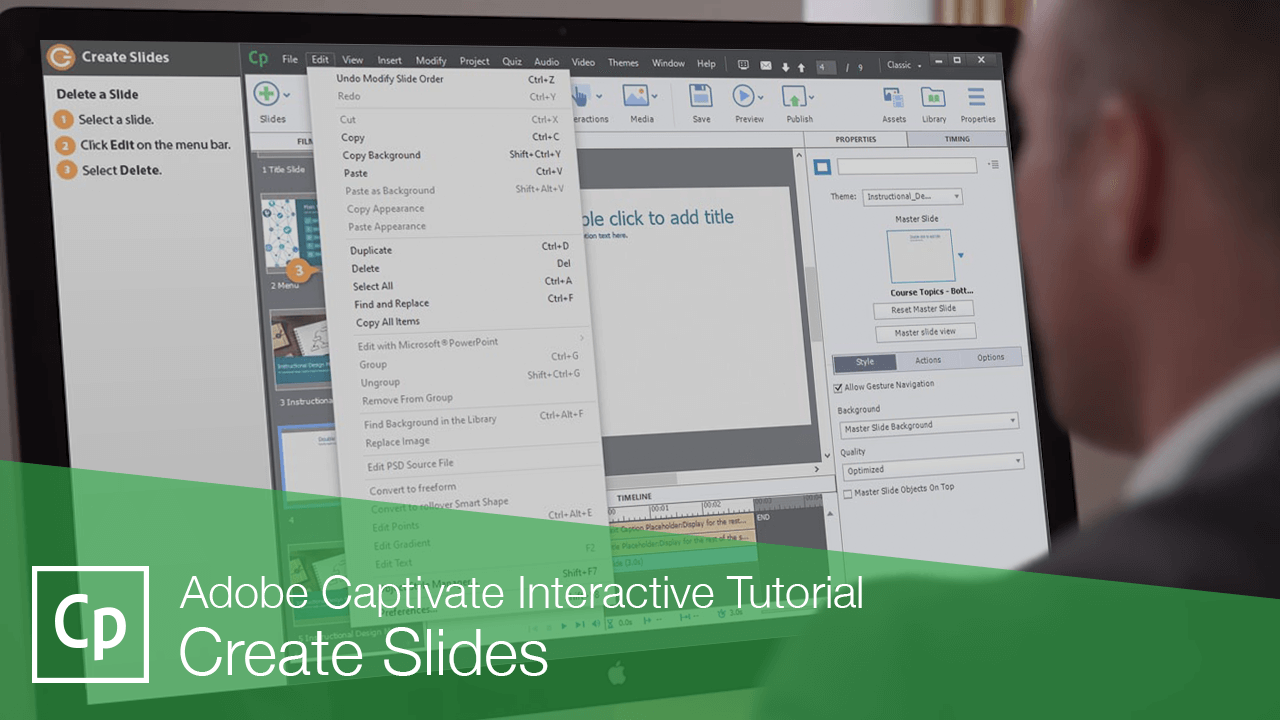Click the envelope mail icon

[766, 66]
